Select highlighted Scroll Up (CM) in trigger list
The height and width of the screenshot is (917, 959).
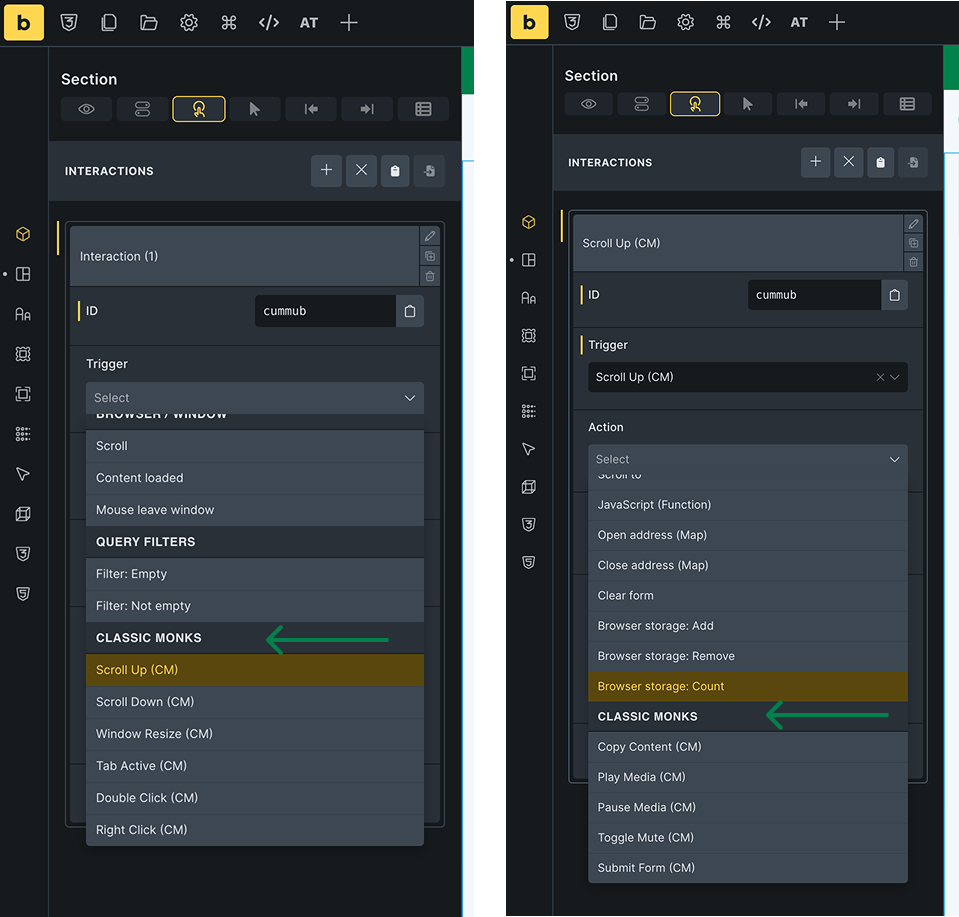[254, 670]
